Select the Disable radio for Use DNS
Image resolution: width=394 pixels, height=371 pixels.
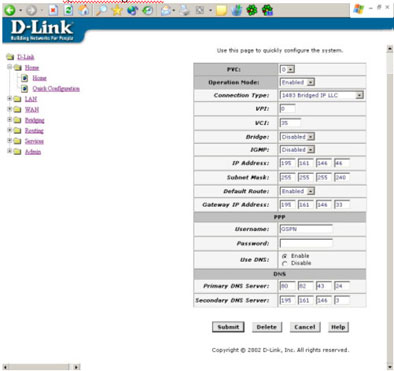[284, 264]
